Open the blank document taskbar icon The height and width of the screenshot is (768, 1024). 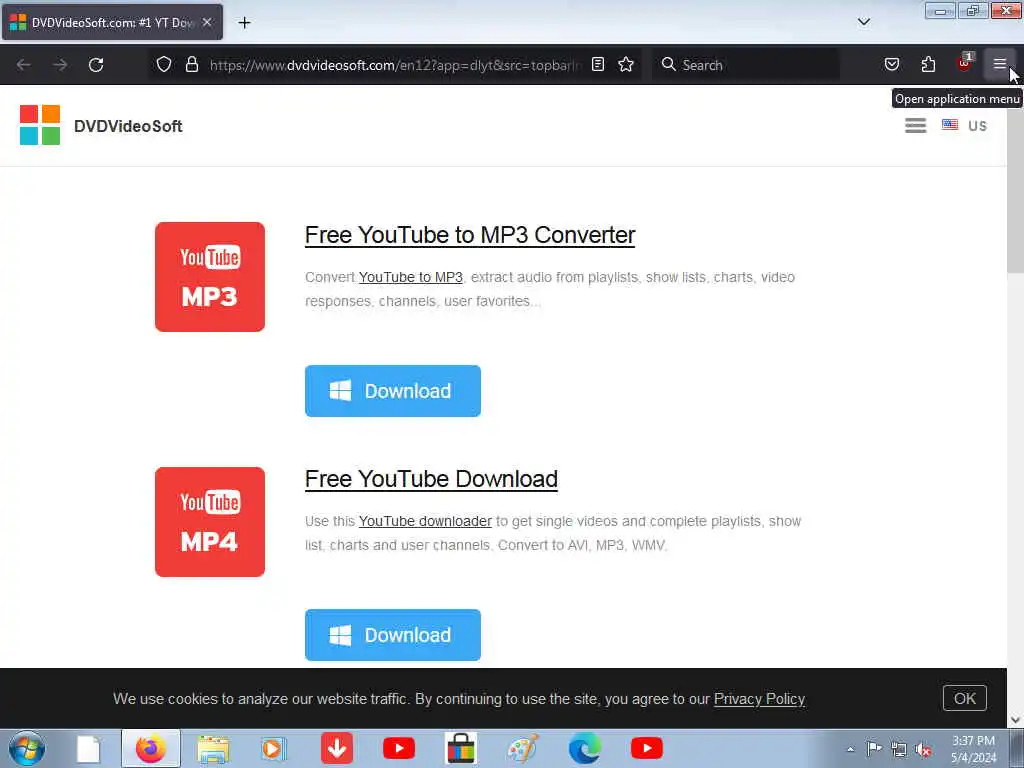click(88, 749)
